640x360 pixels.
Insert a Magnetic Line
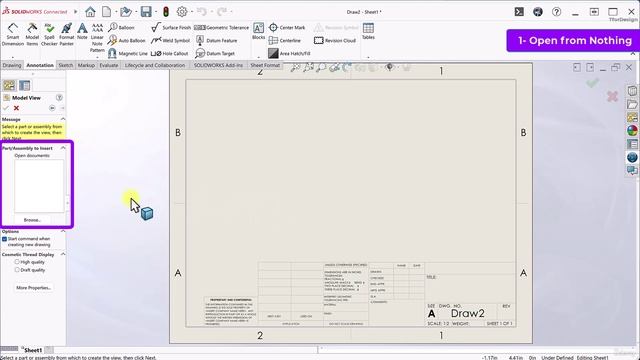[x=128, y=53]
